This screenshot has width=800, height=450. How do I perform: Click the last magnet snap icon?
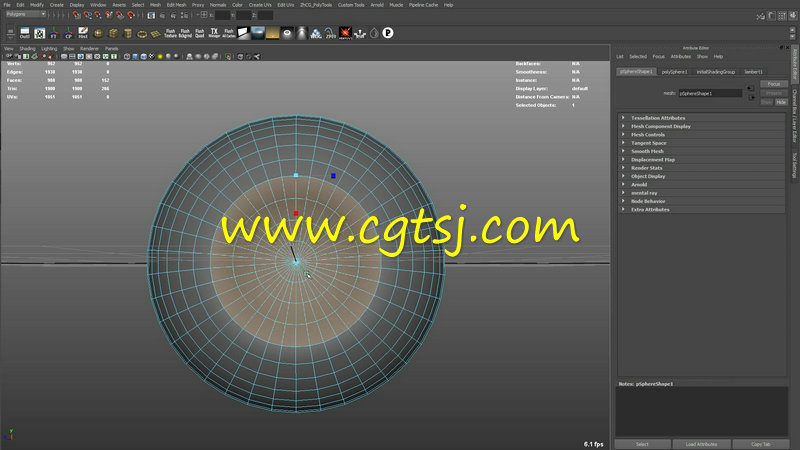pyautogui.click(x=131, y=15)
